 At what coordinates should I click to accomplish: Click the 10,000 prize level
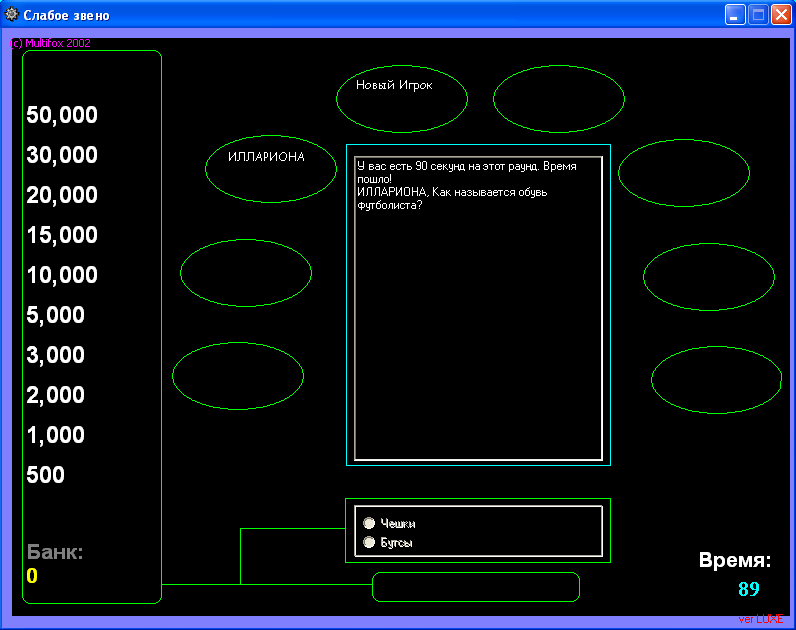point(62,275)
